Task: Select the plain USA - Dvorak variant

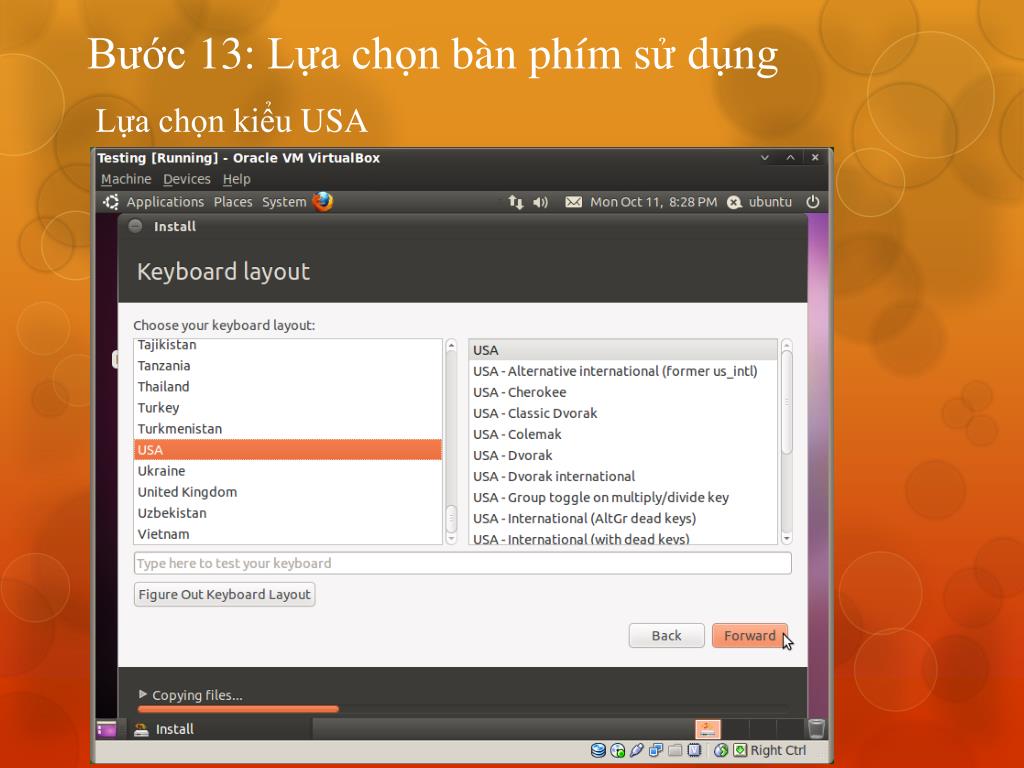Action: 624,455
